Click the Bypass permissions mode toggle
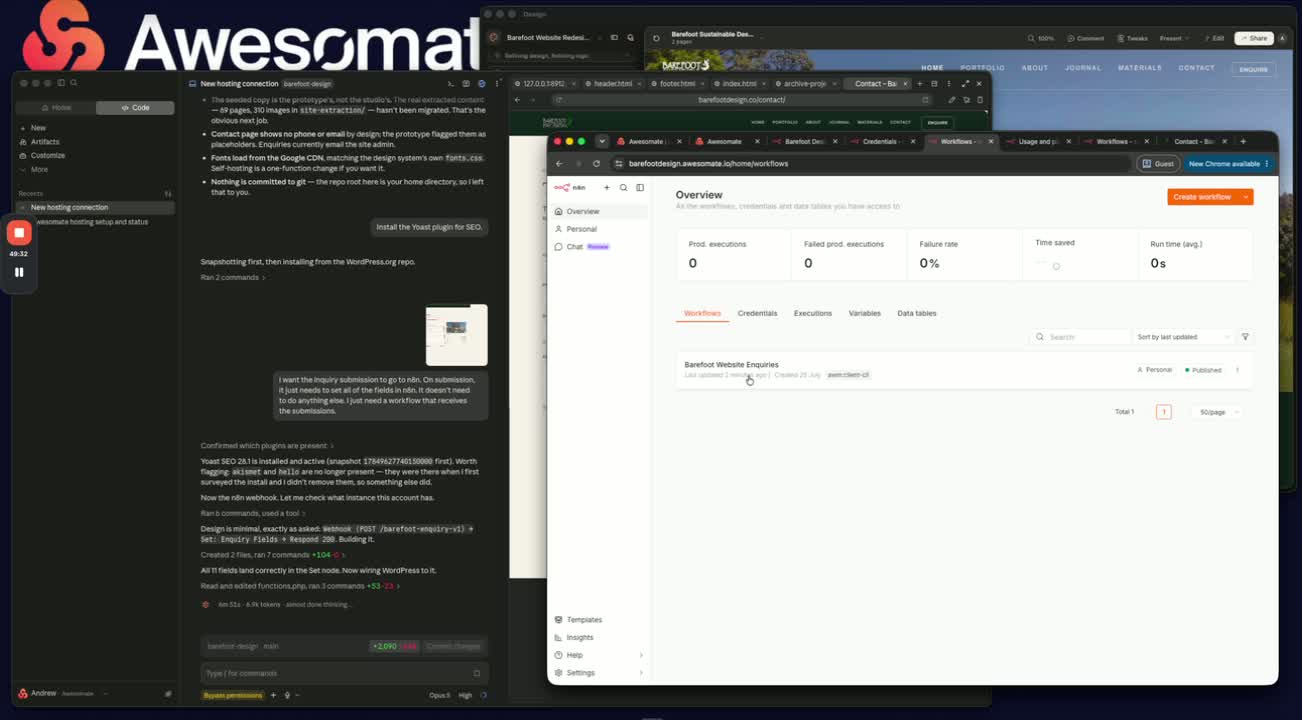This screenshot has height=720, width=1302. coord(233,695)
